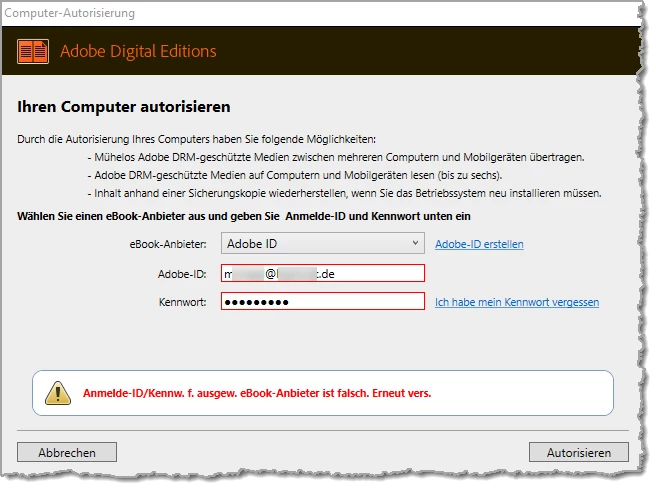Click the yellow warning triangle icon
The image size is (656, 488).
(x=58, y=393)
